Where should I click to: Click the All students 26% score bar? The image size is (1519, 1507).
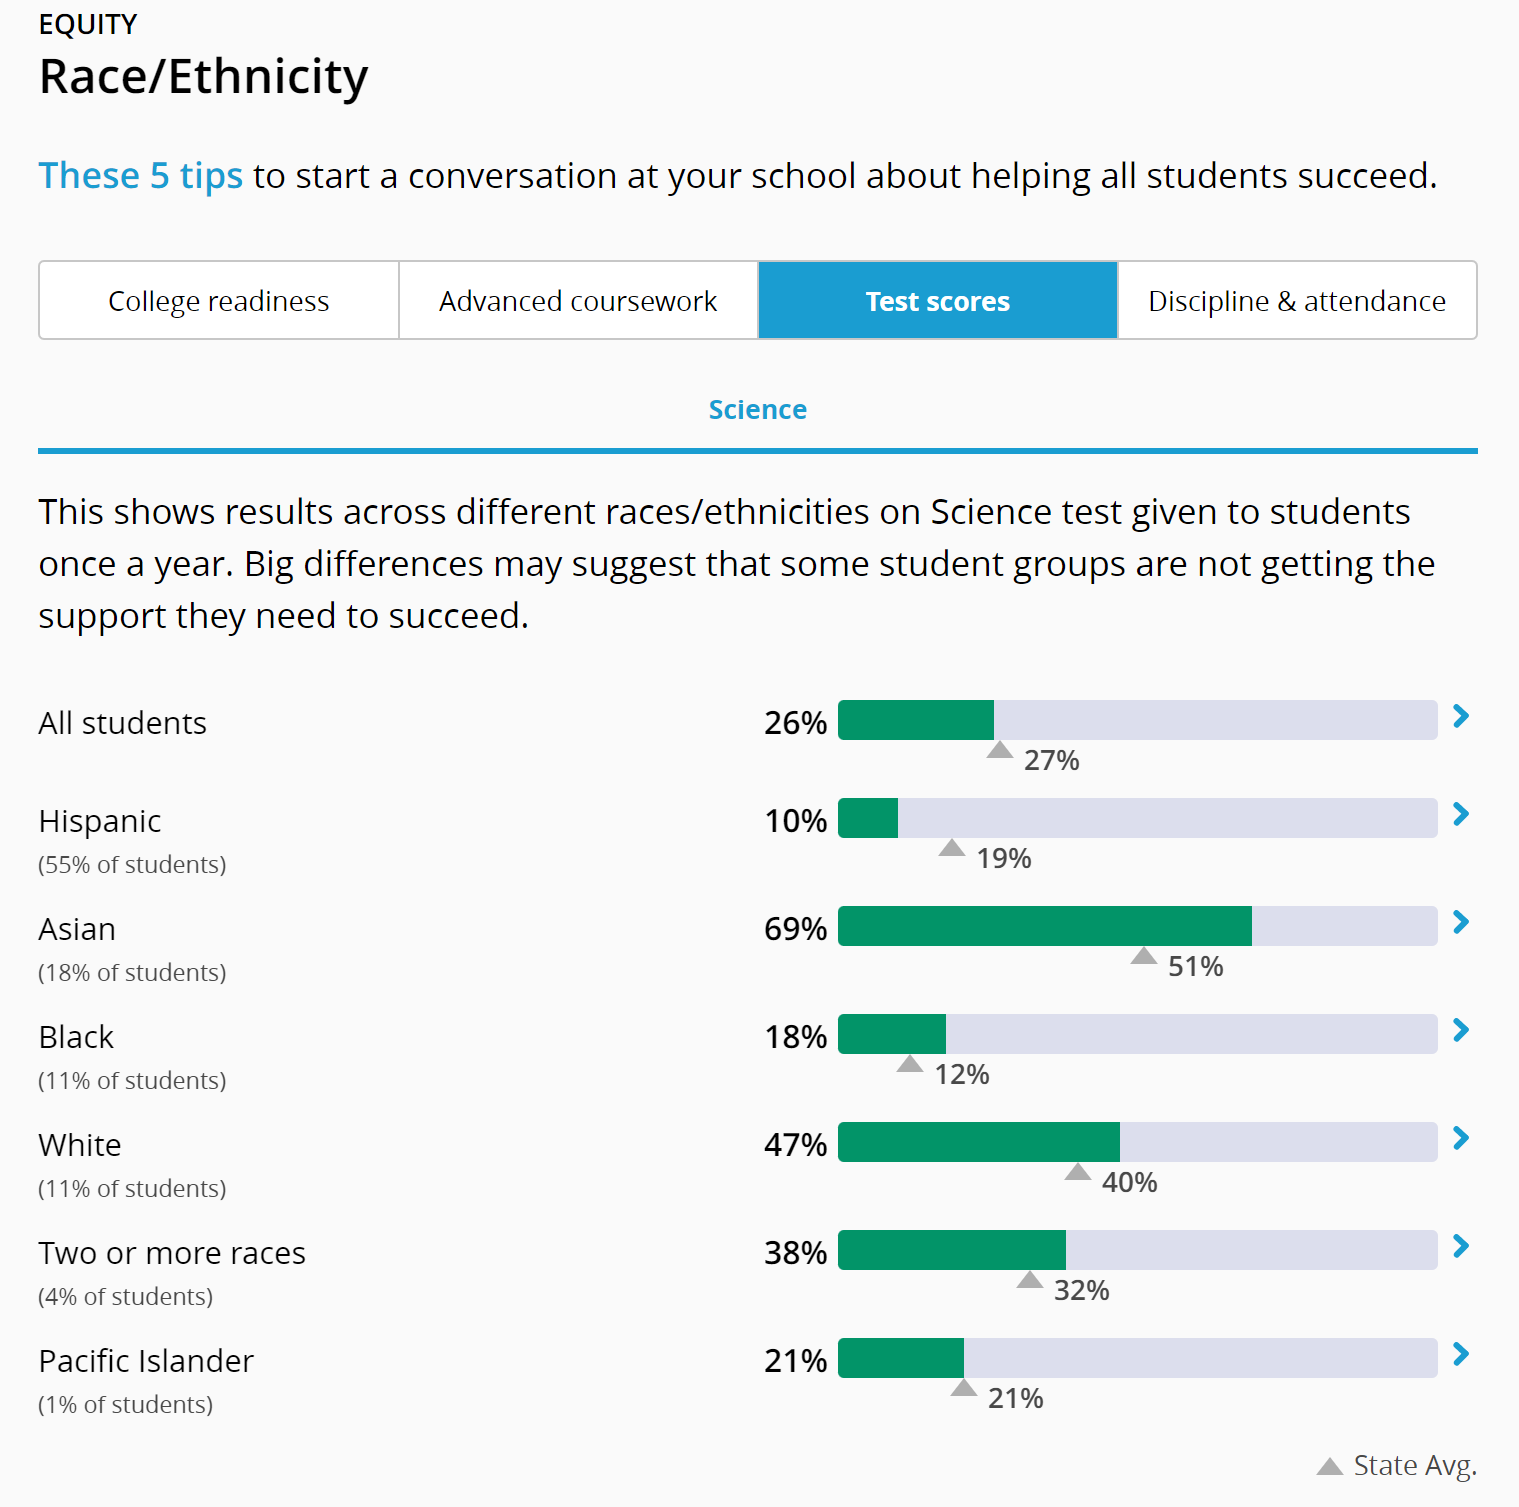pos(916,720)
